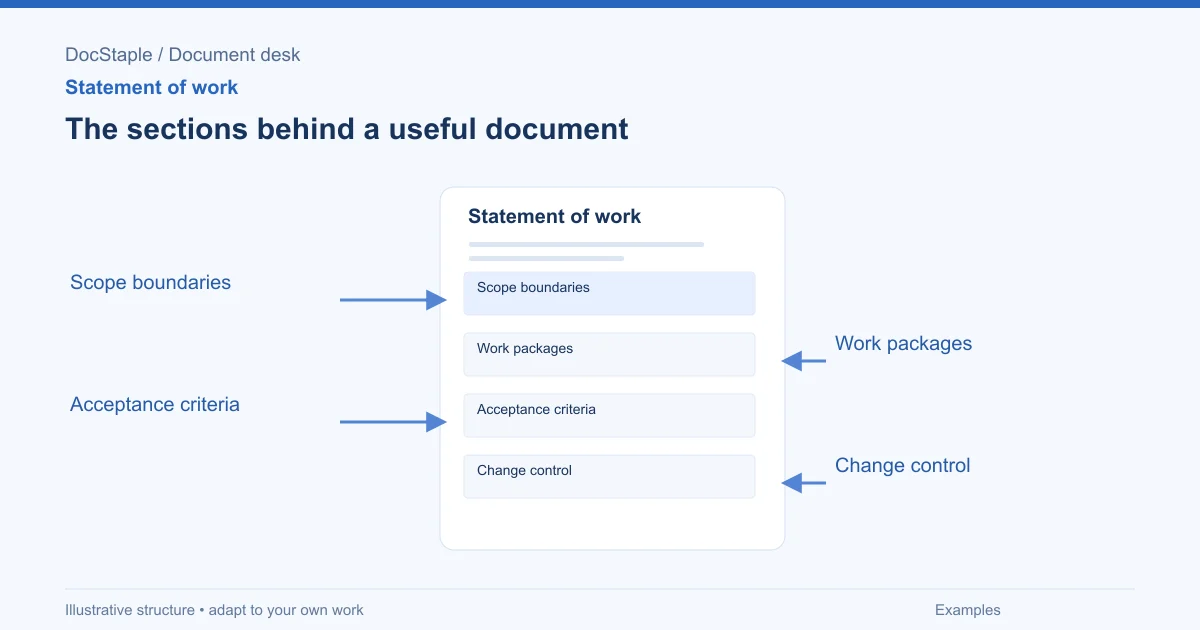Select the Acceptance criteria section box in the document
Viewport: 1200px width, 630px height.
(609, 415)
